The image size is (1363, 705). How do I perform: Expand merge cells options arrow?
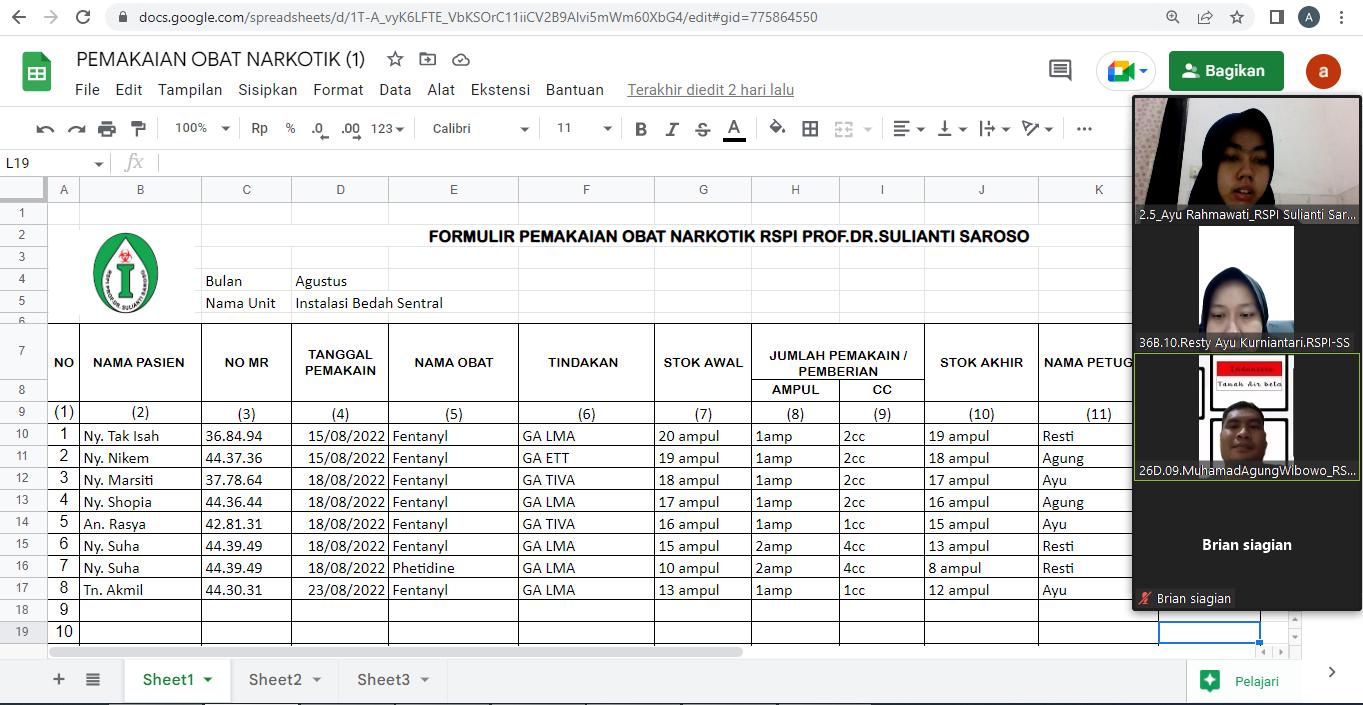pyautogui.click(x=867, y=129)
